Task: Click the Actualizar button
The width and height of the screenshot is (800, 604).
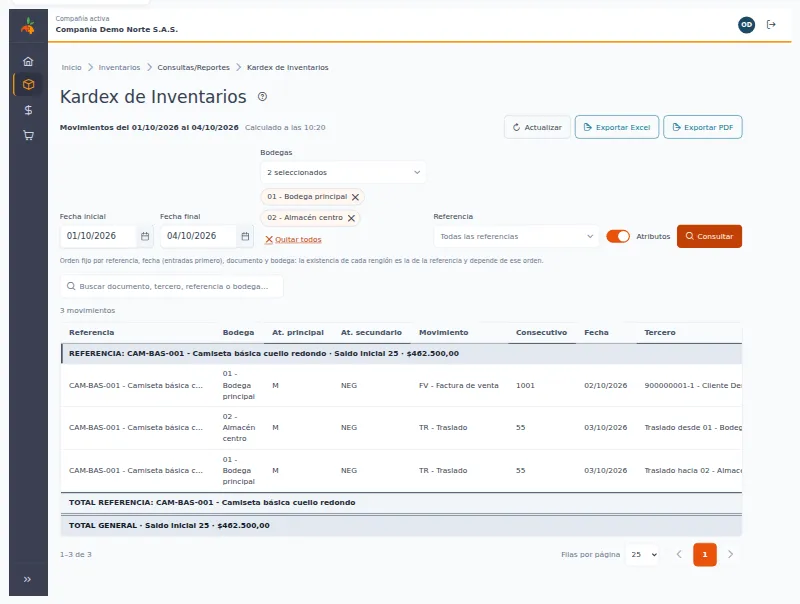Action: point(537,127)
